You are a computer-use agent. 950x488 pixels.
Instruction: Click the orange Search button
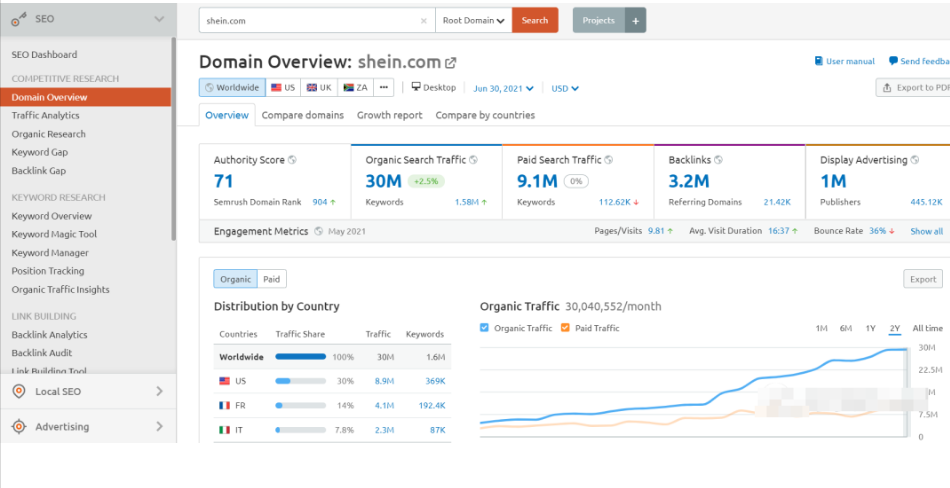[x=535, y=21]
